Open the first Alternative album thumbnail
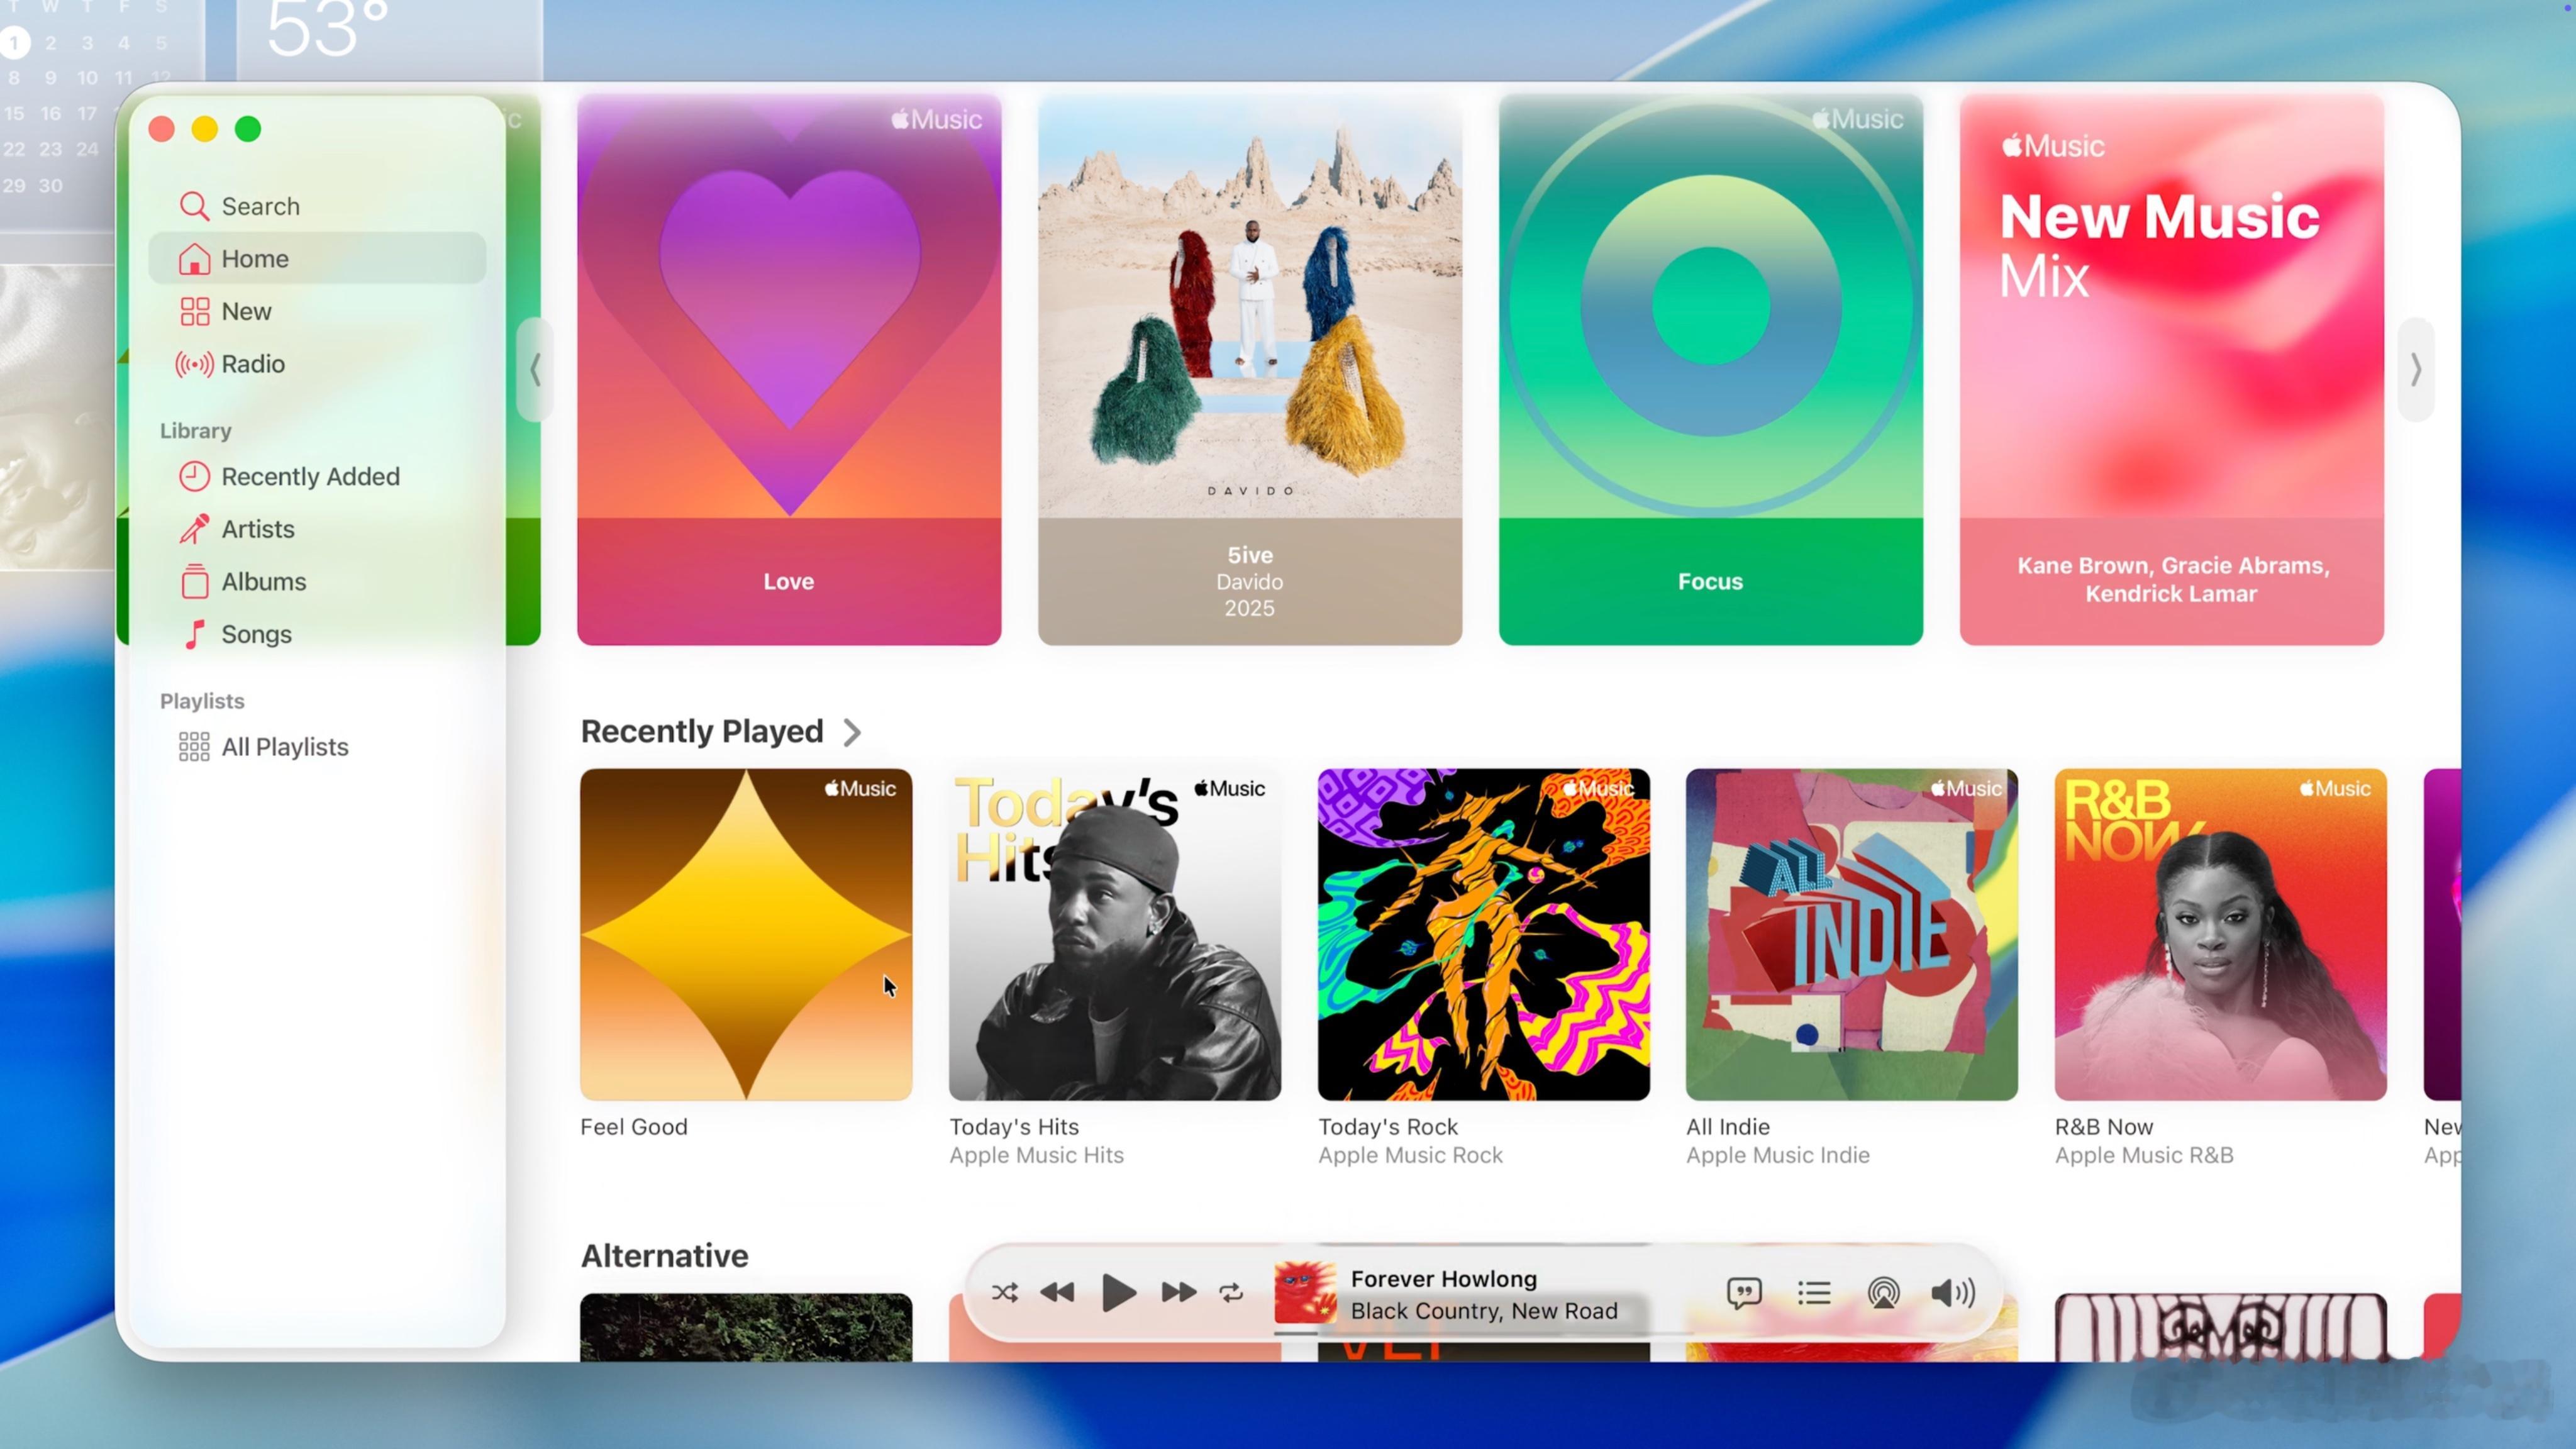Viewport: 2576px width, 1449px height. click(746, 1327)
